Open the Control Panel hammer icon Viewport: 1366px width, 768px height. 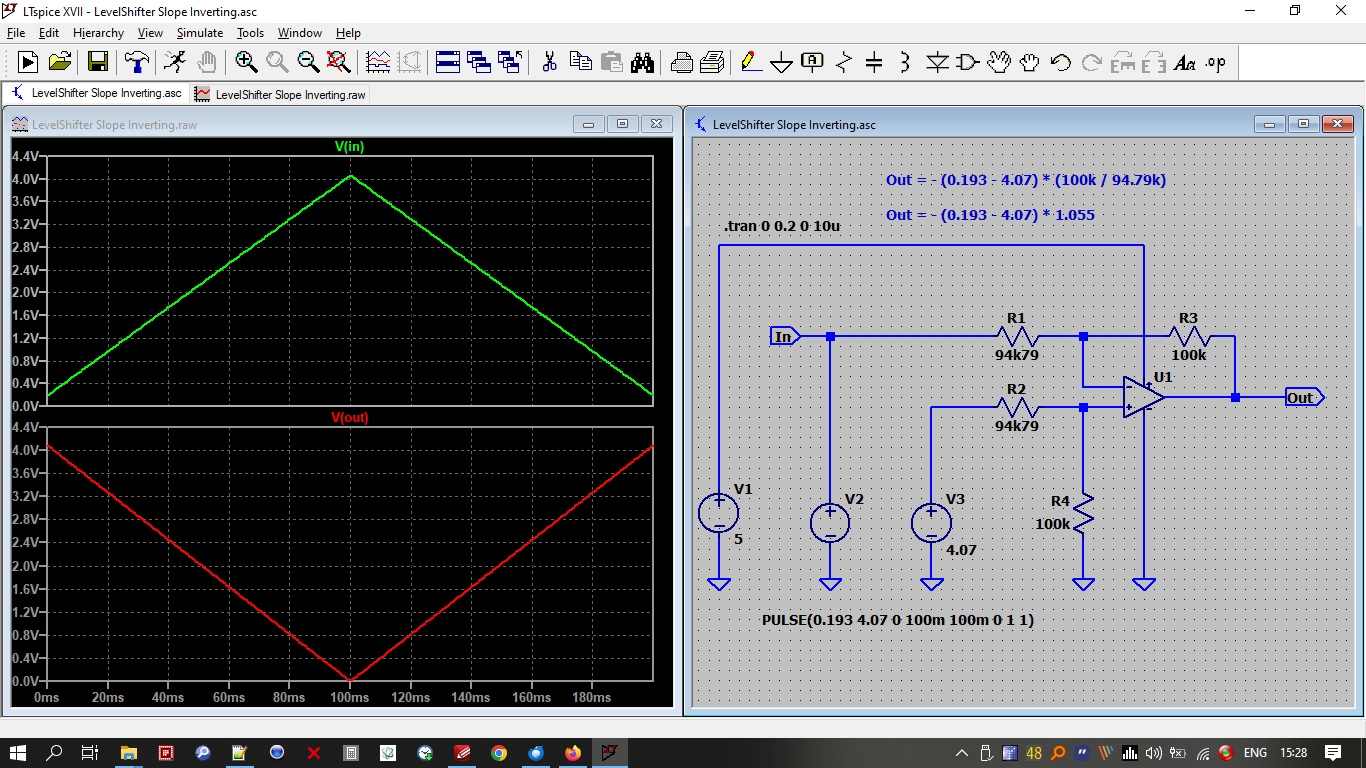136,62
